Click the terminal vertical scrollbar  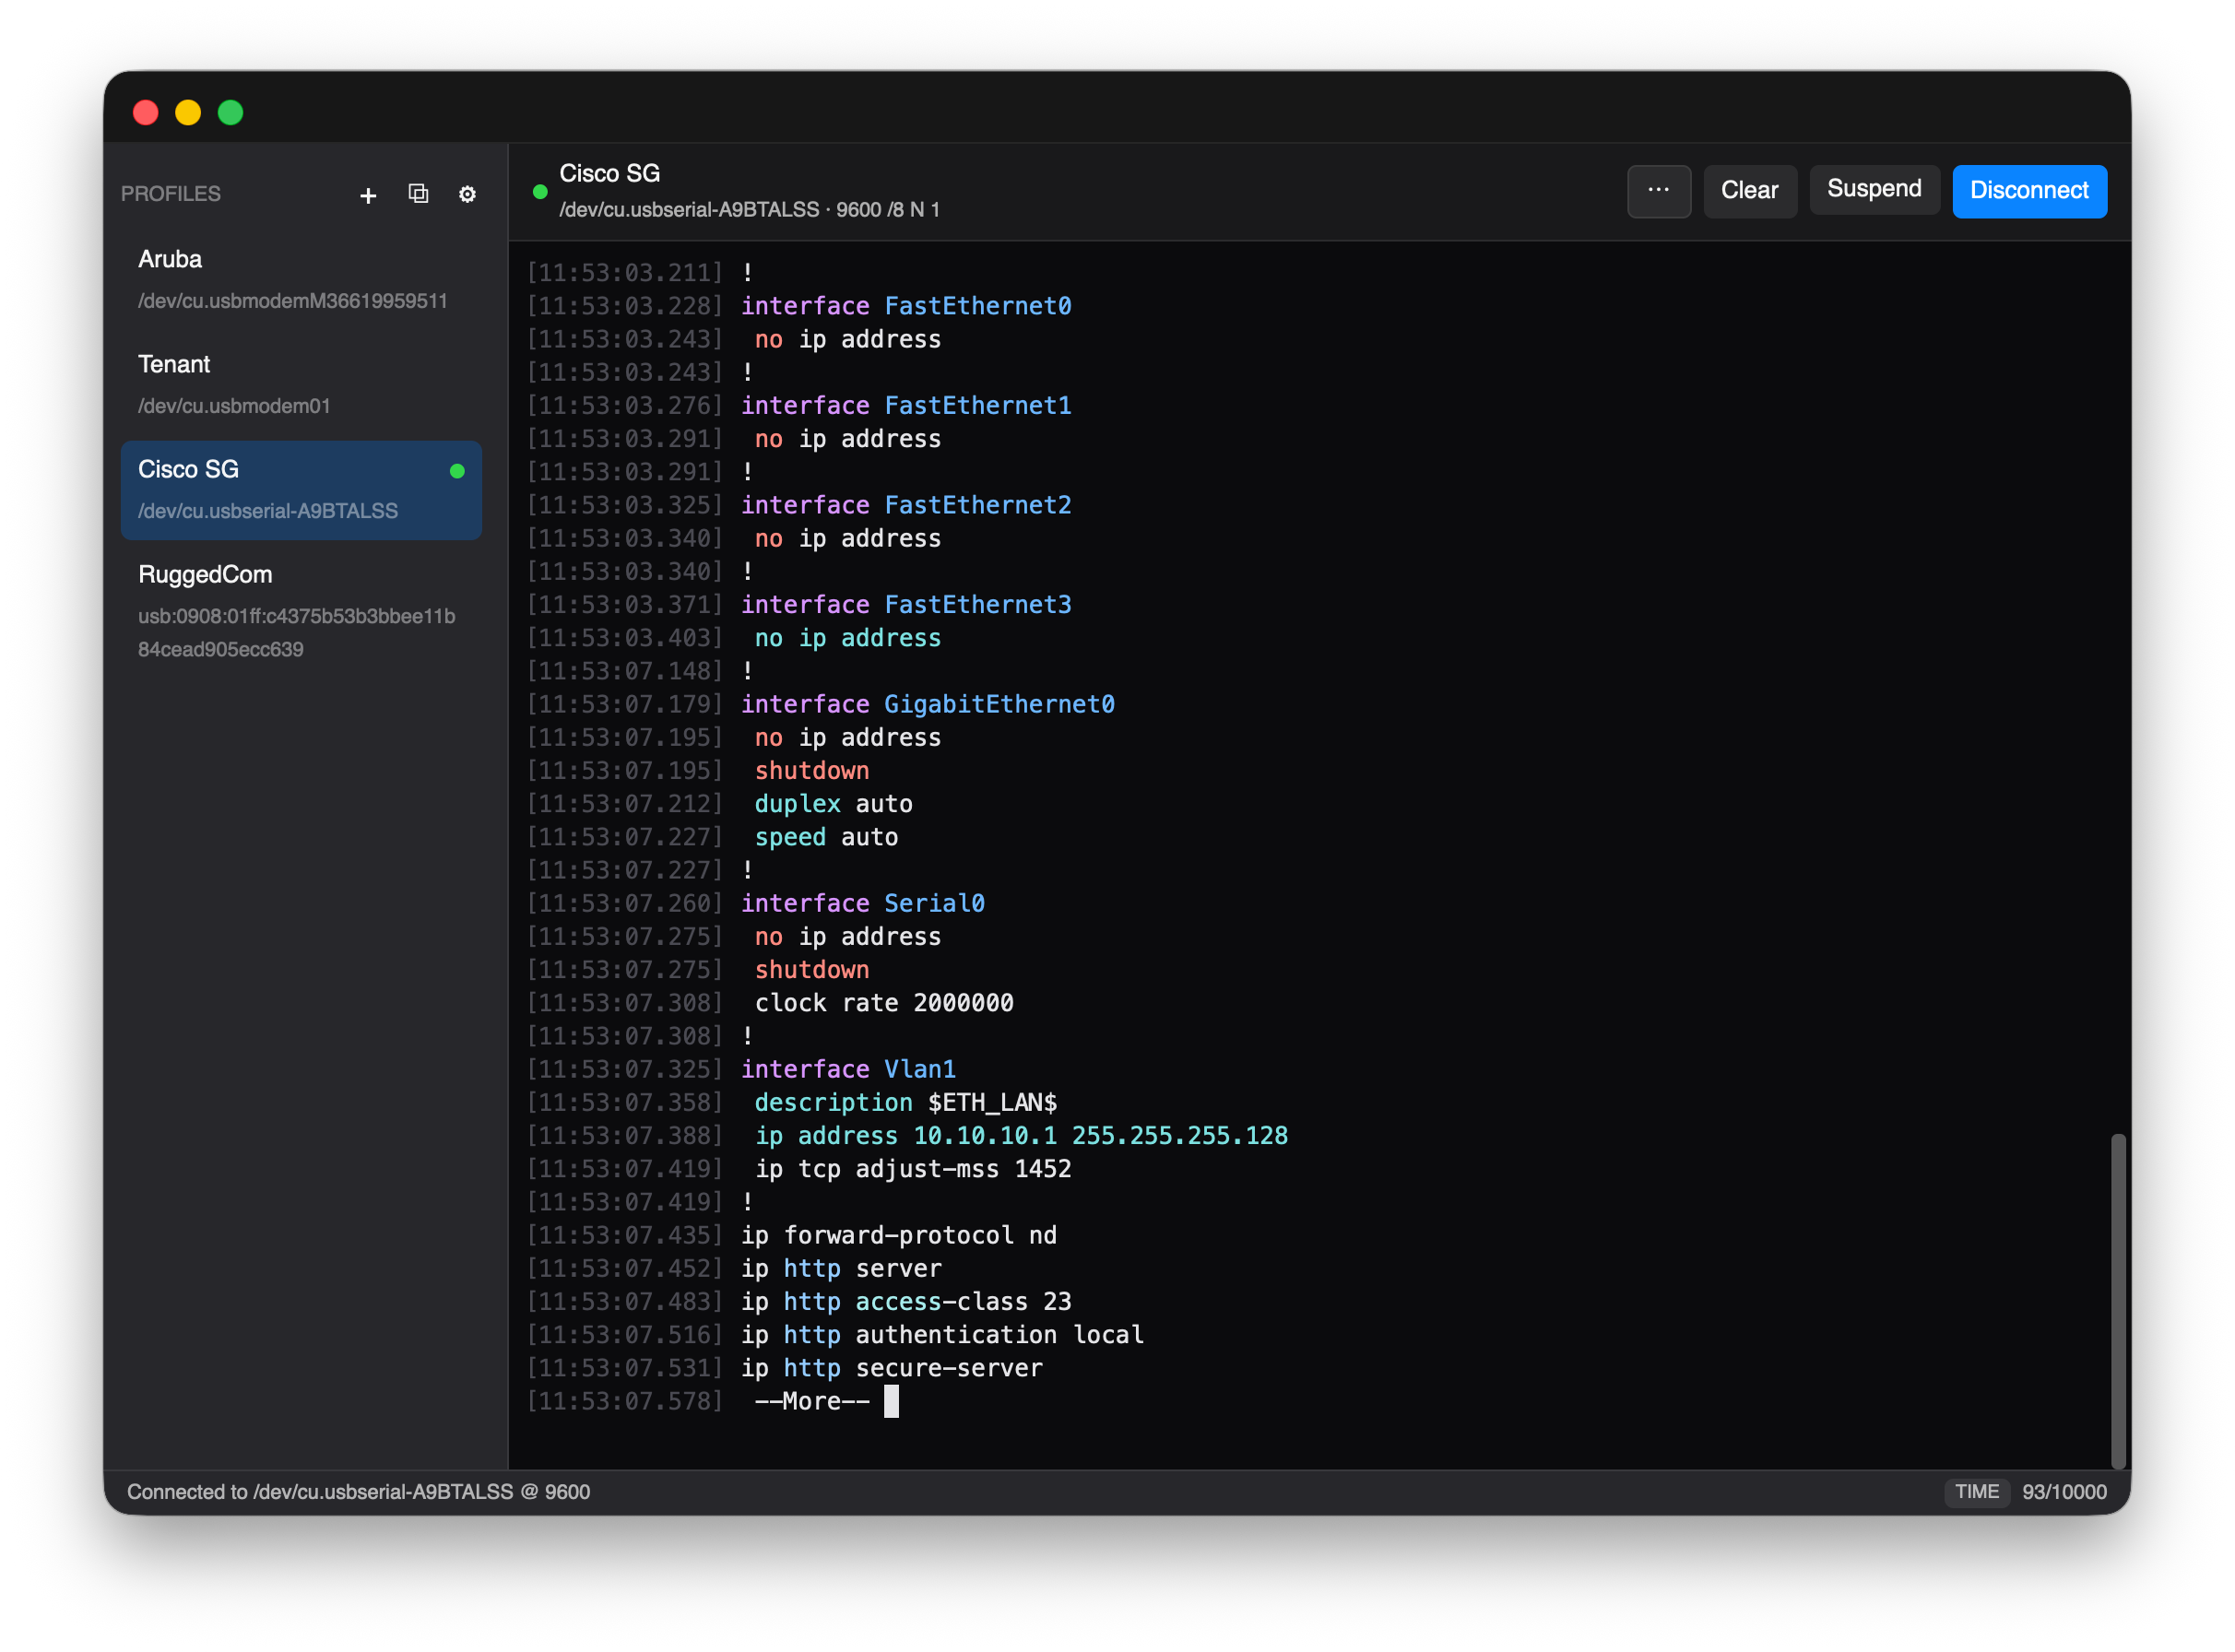coord(2117,1300)
